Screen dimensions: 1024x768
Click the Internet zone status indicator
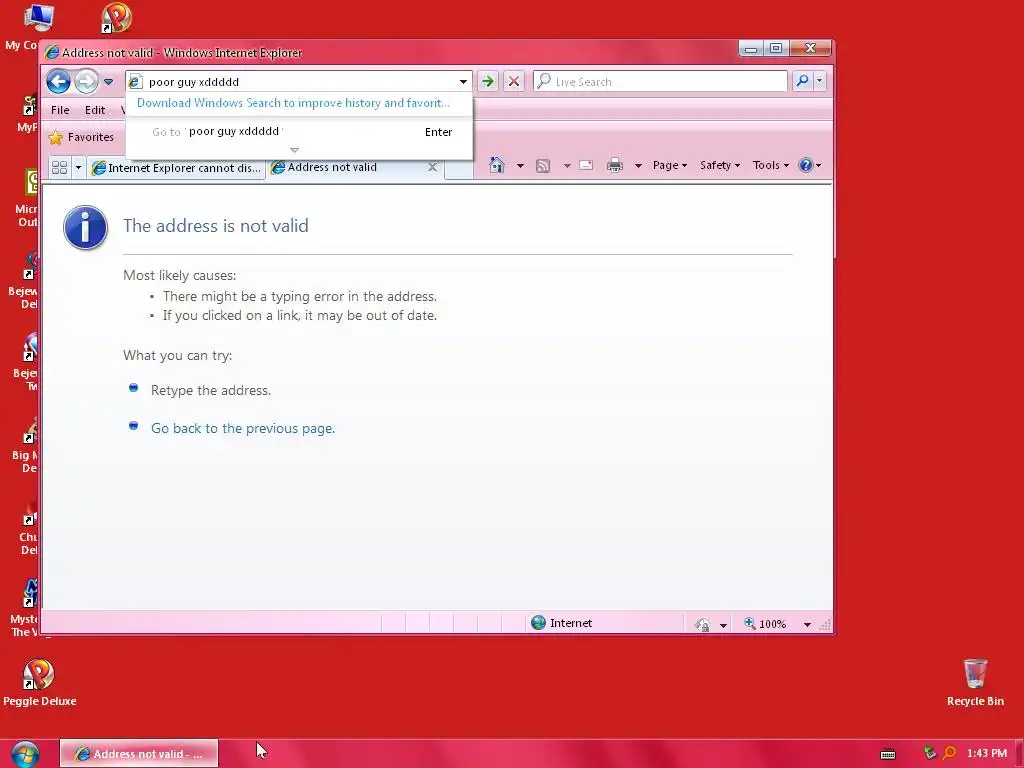pos(562,623)
